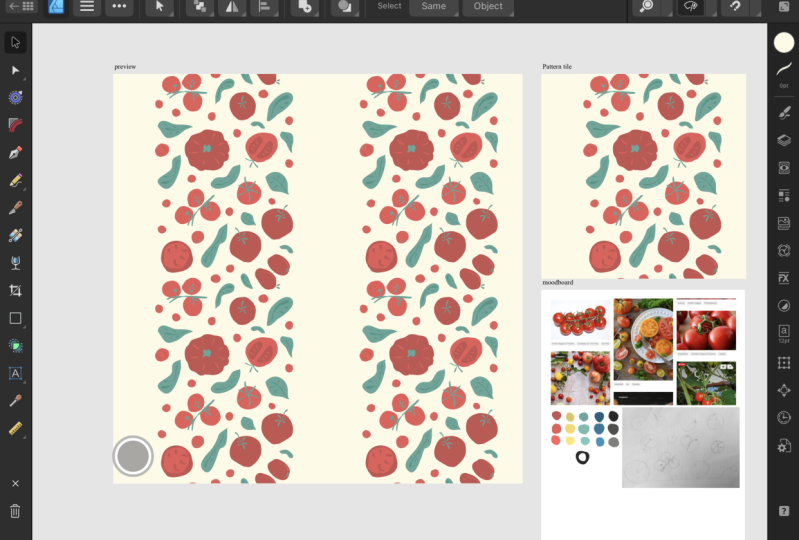Viewport: 799px width, 540px height.
Task: Open the Designer persona icon
Action: [56, 7]
